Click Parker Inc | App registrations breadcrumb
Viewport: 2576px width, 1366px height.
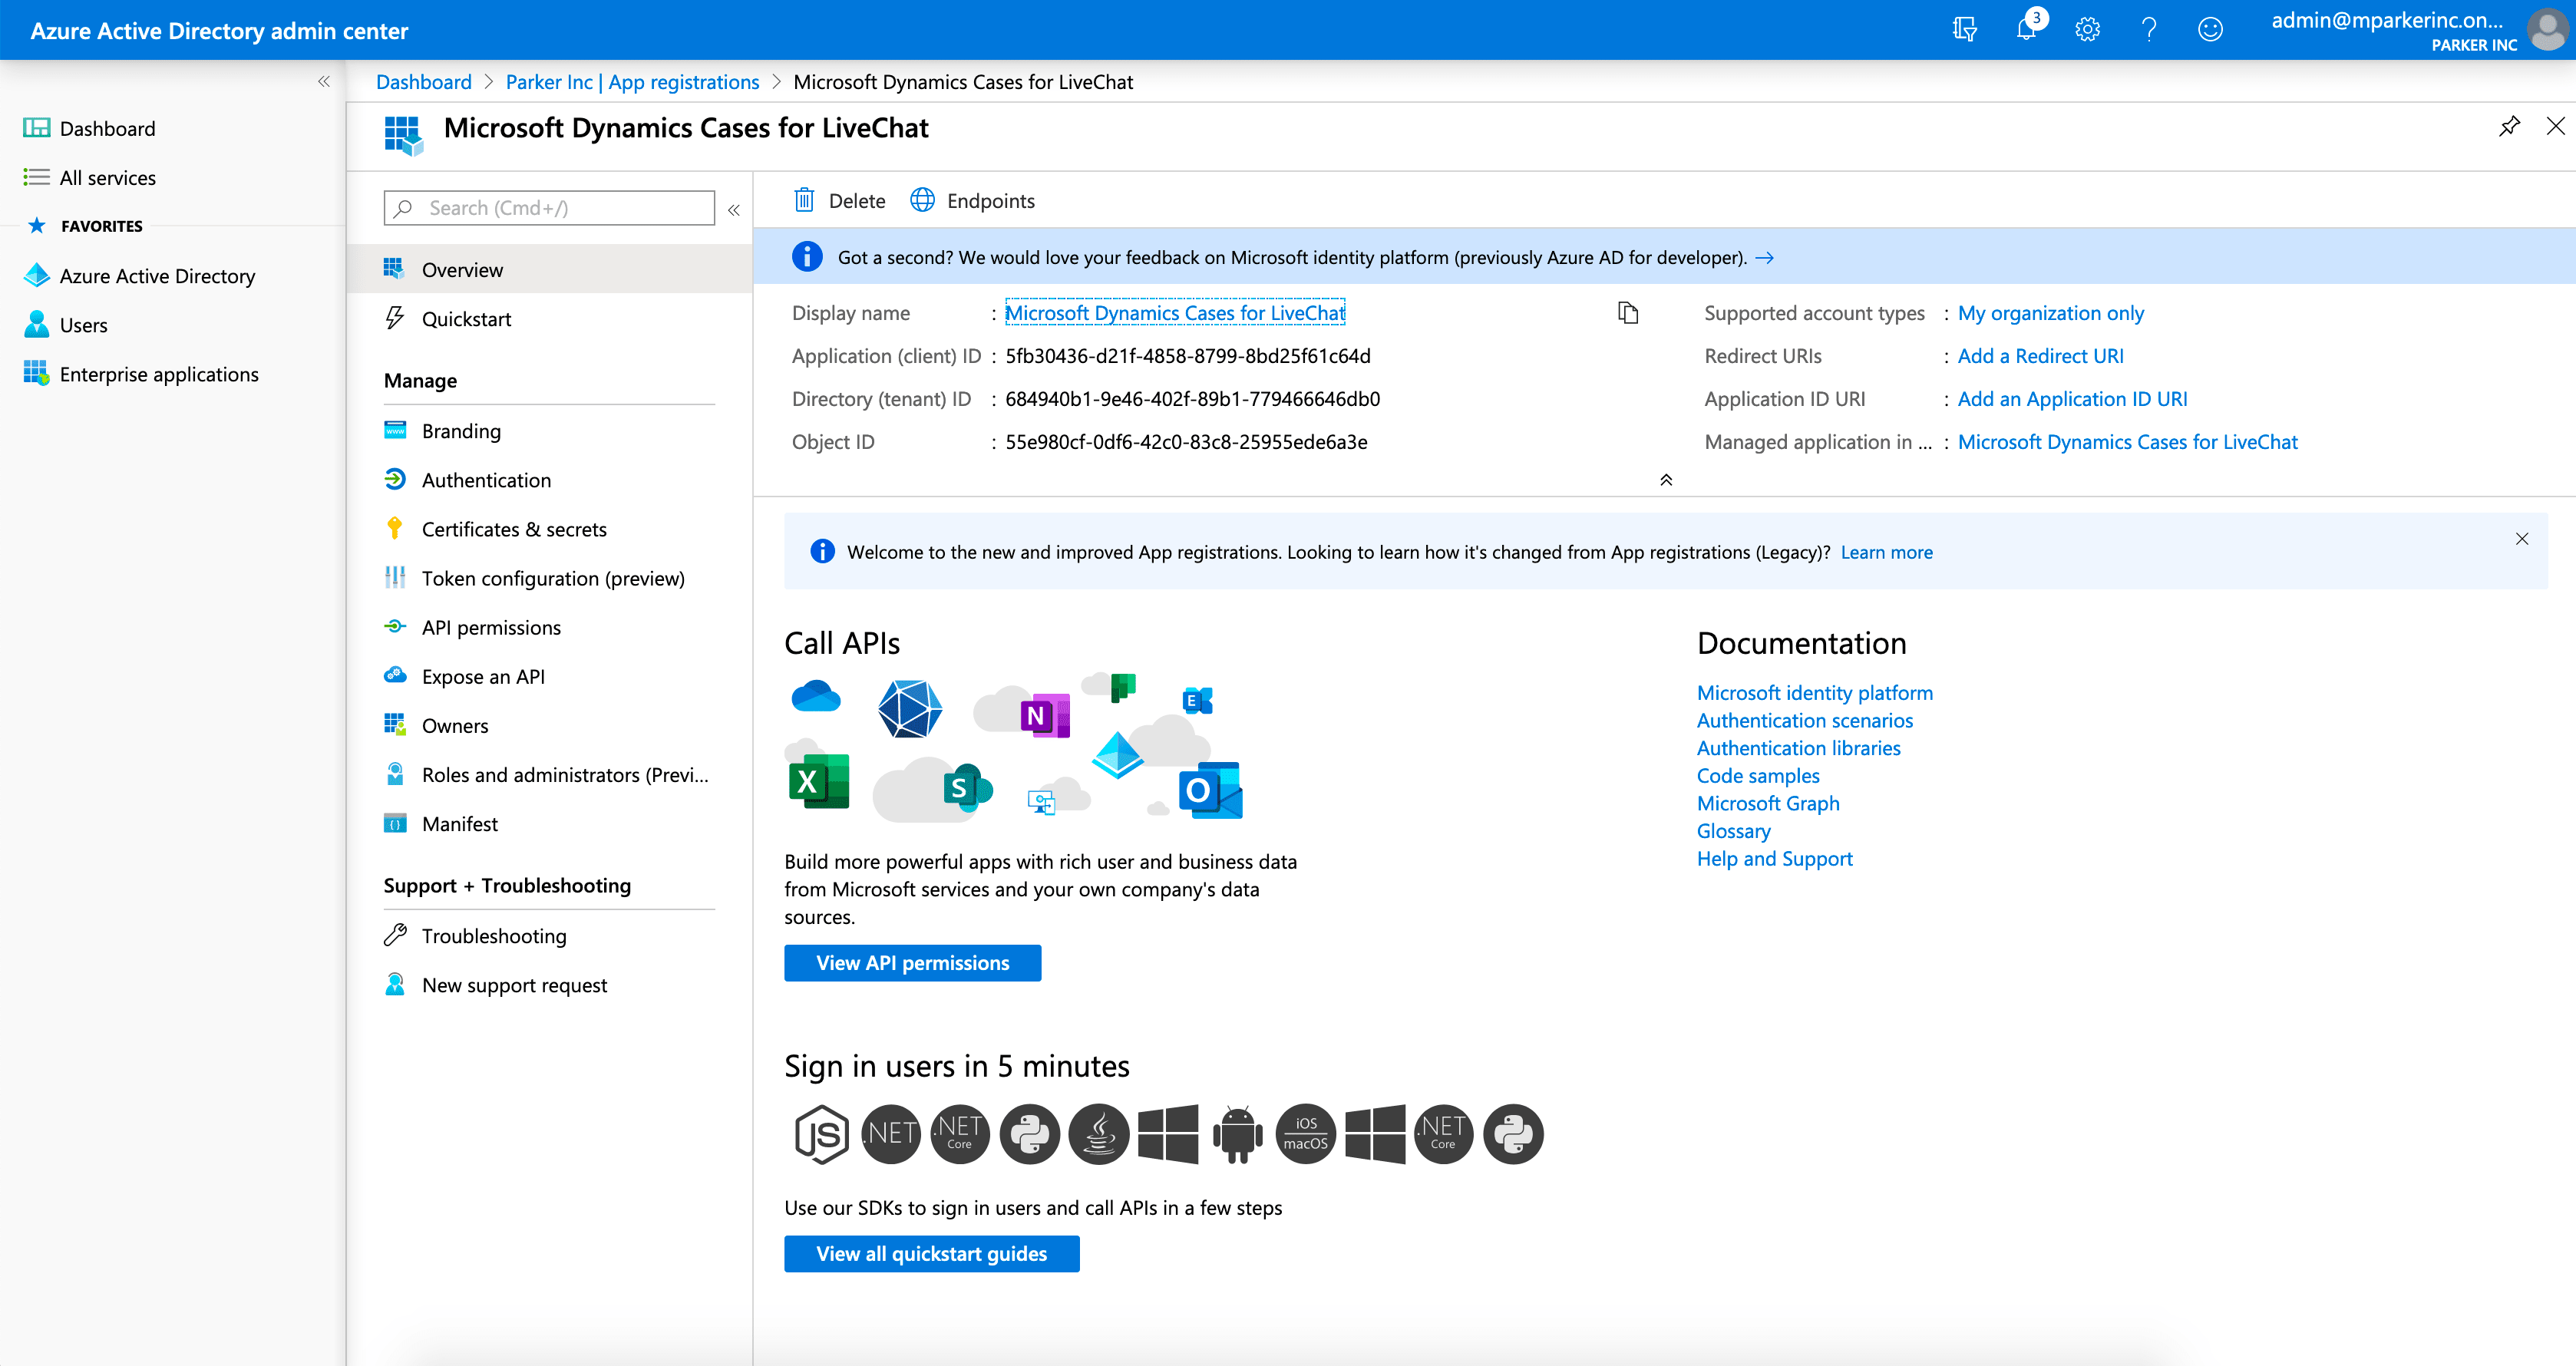632,82
